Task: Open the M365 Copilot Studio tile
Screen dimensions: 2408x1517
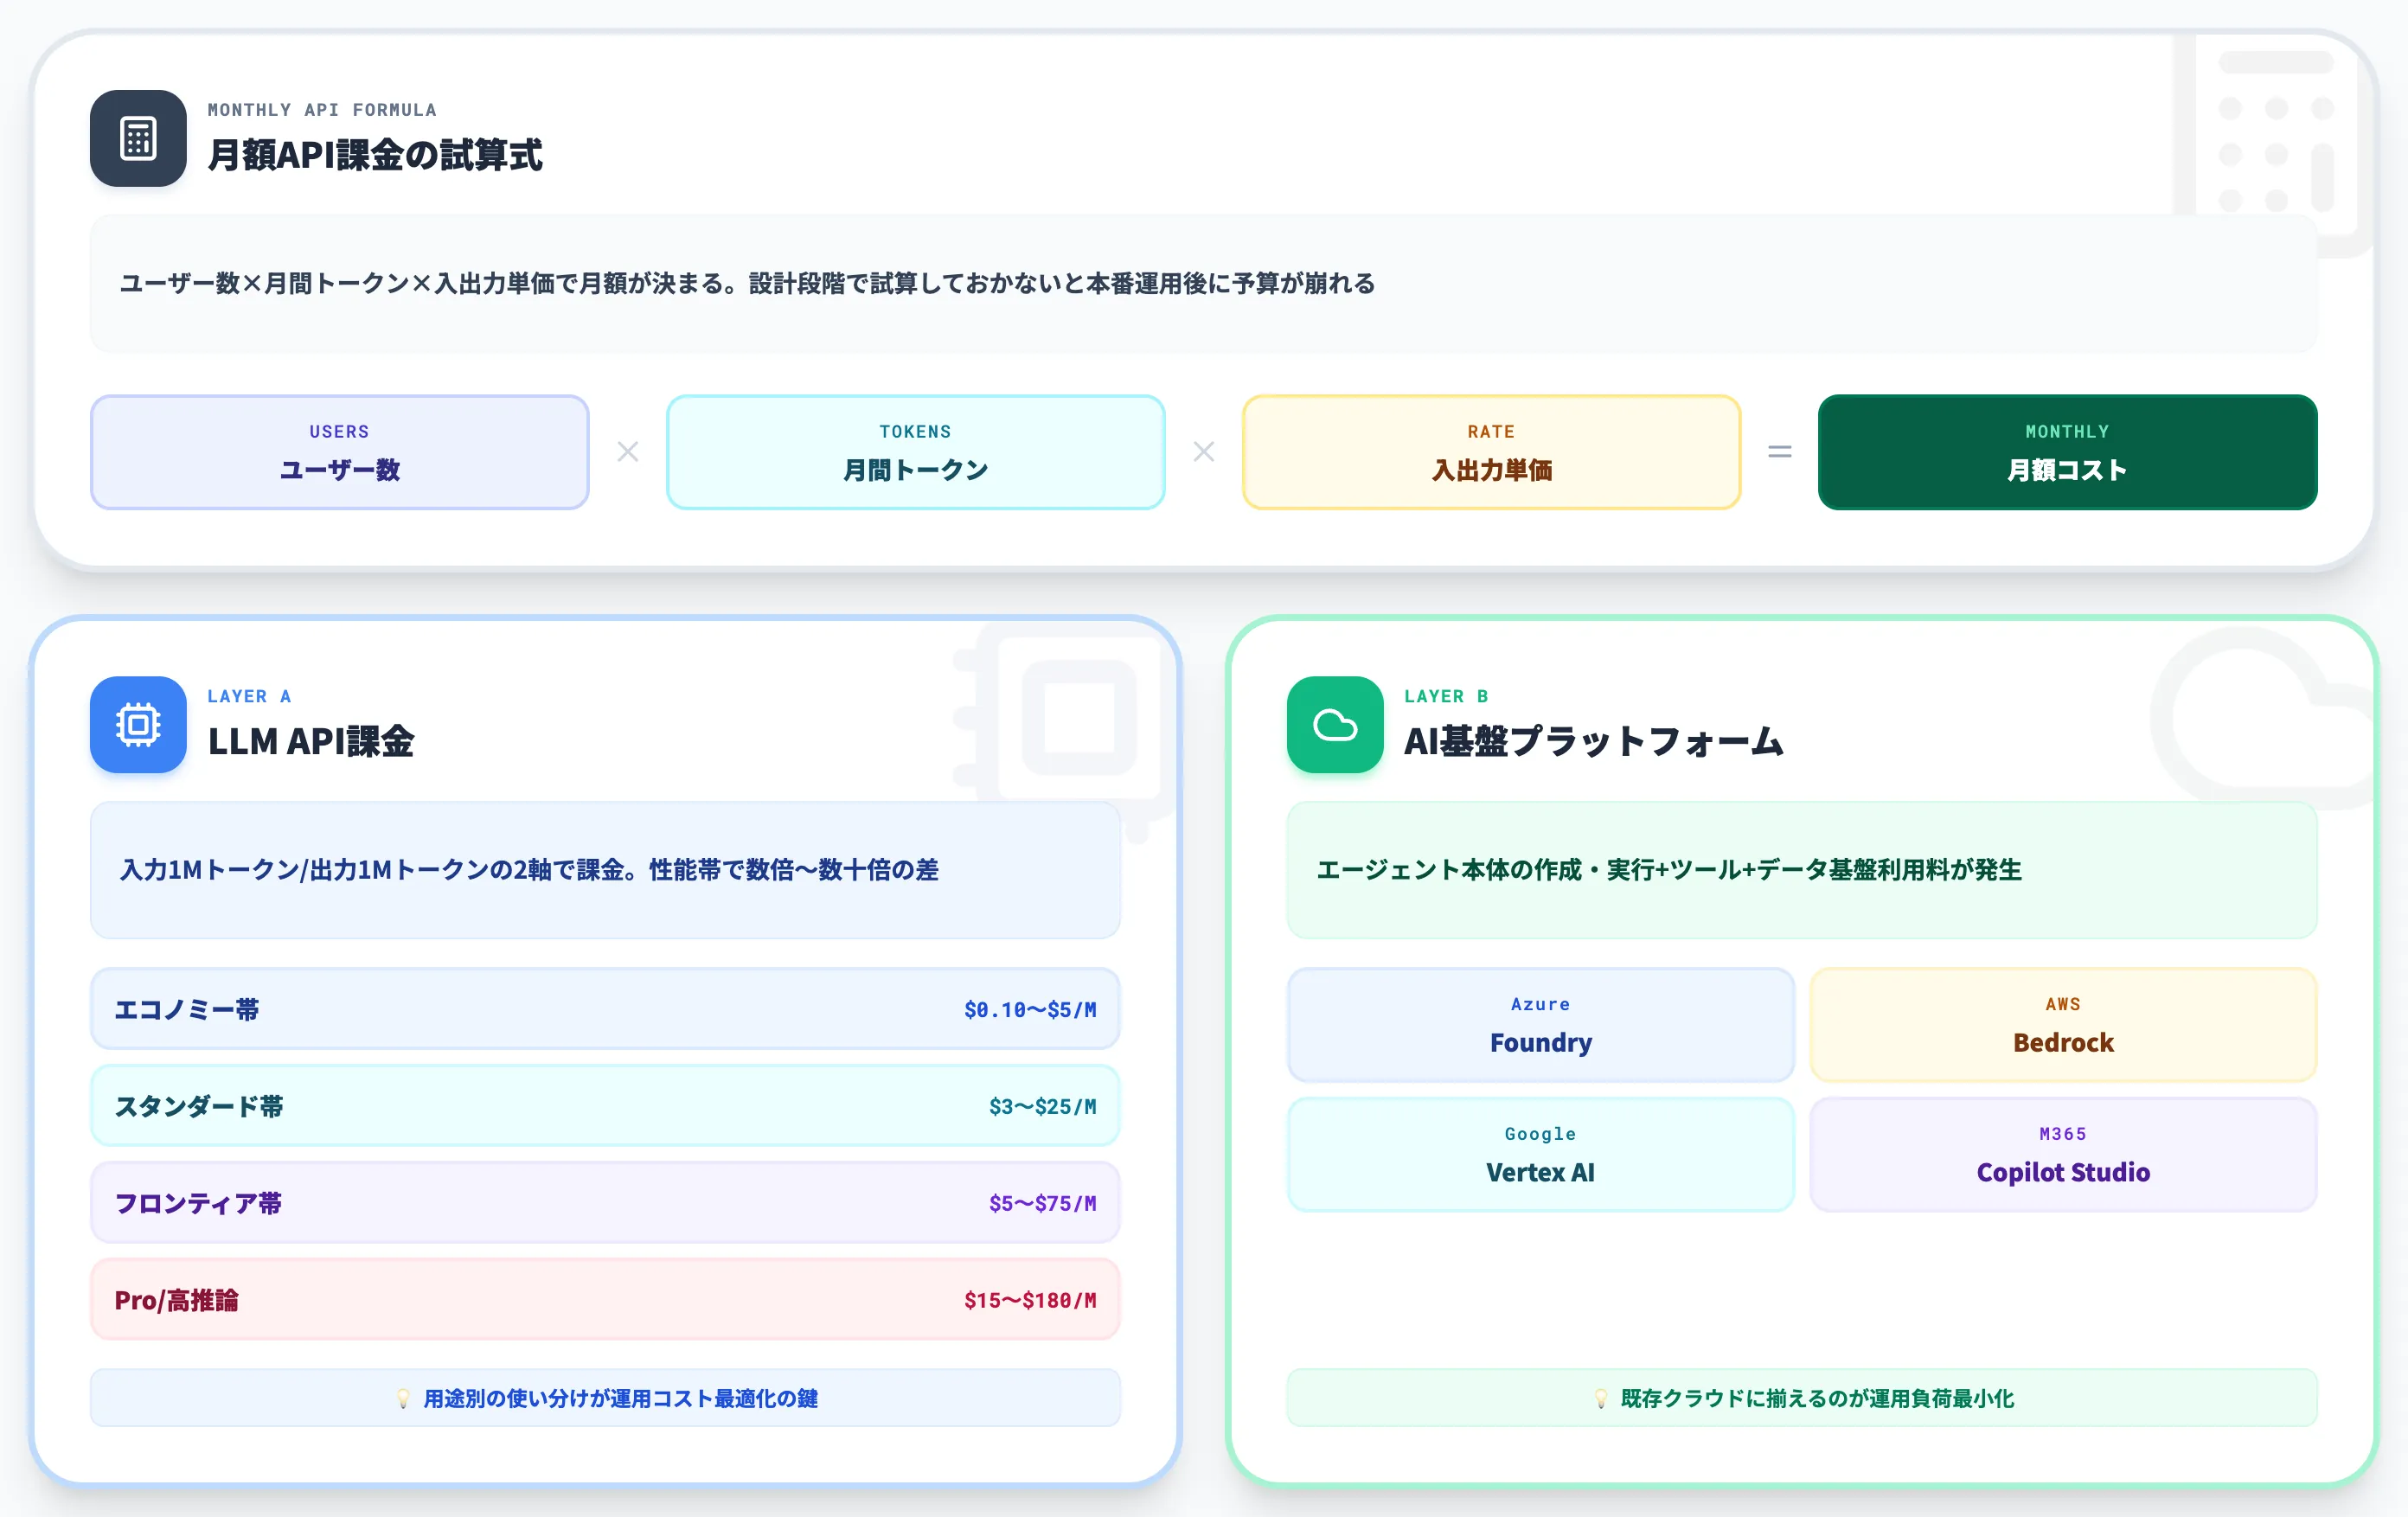Action: [x=2064, y=1155]
